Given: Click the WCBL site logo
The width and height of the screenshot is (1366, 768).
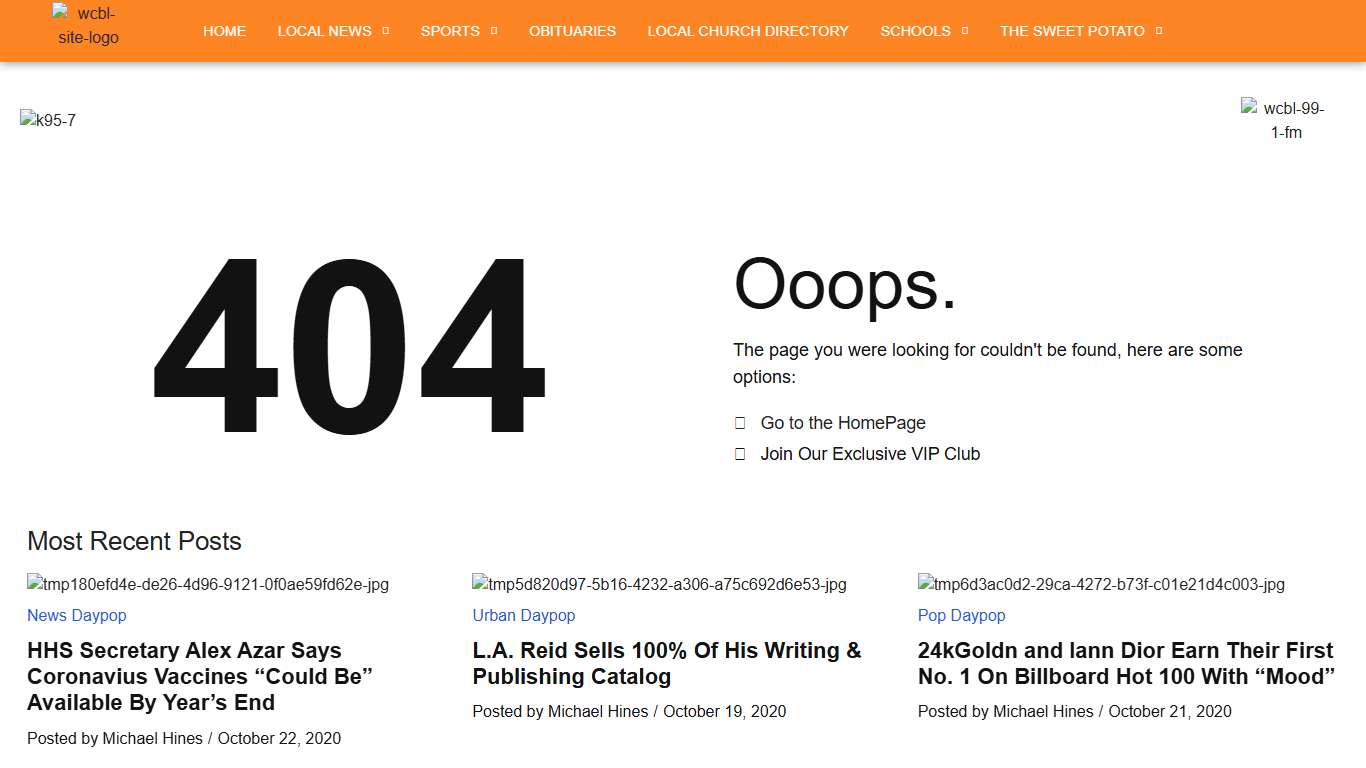Looking at the screenshot, I should [x=88, y=26].
